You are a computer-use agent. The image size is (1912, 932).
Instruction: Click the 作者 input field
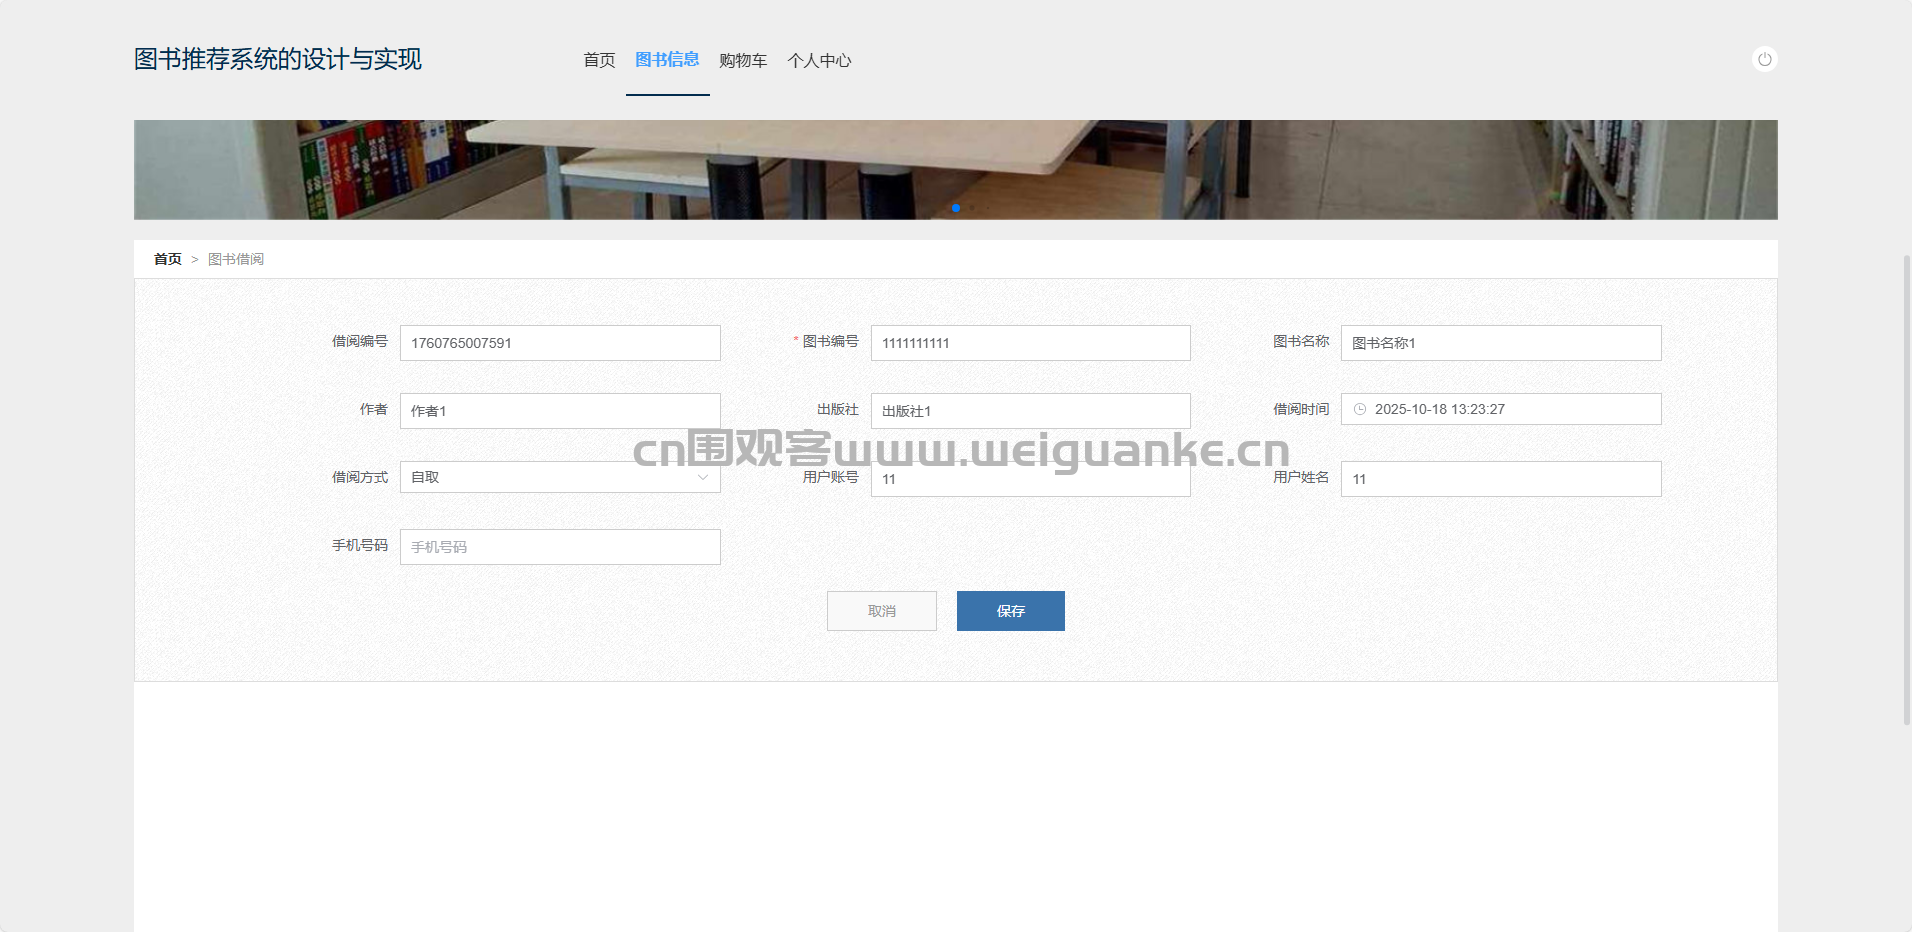[x=560, y=411]
